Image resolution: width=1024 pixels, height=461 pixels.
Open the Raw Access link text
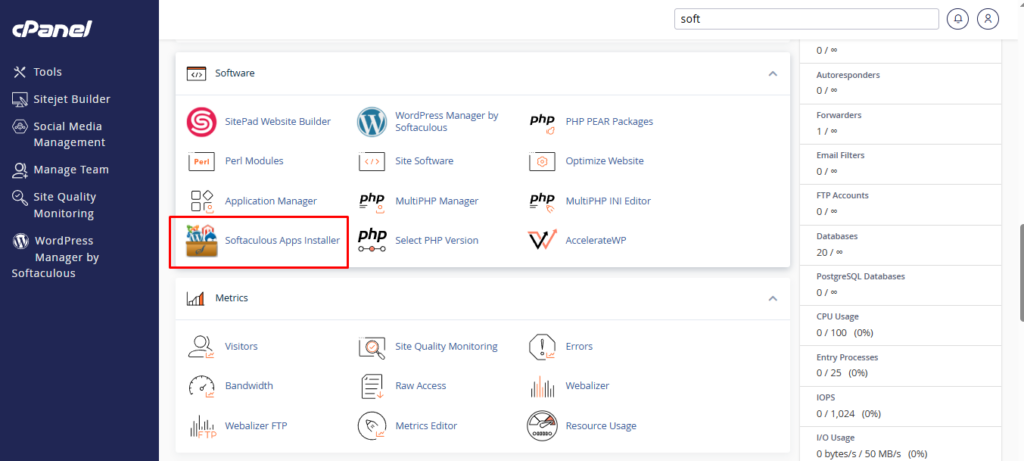click(421, 386)
